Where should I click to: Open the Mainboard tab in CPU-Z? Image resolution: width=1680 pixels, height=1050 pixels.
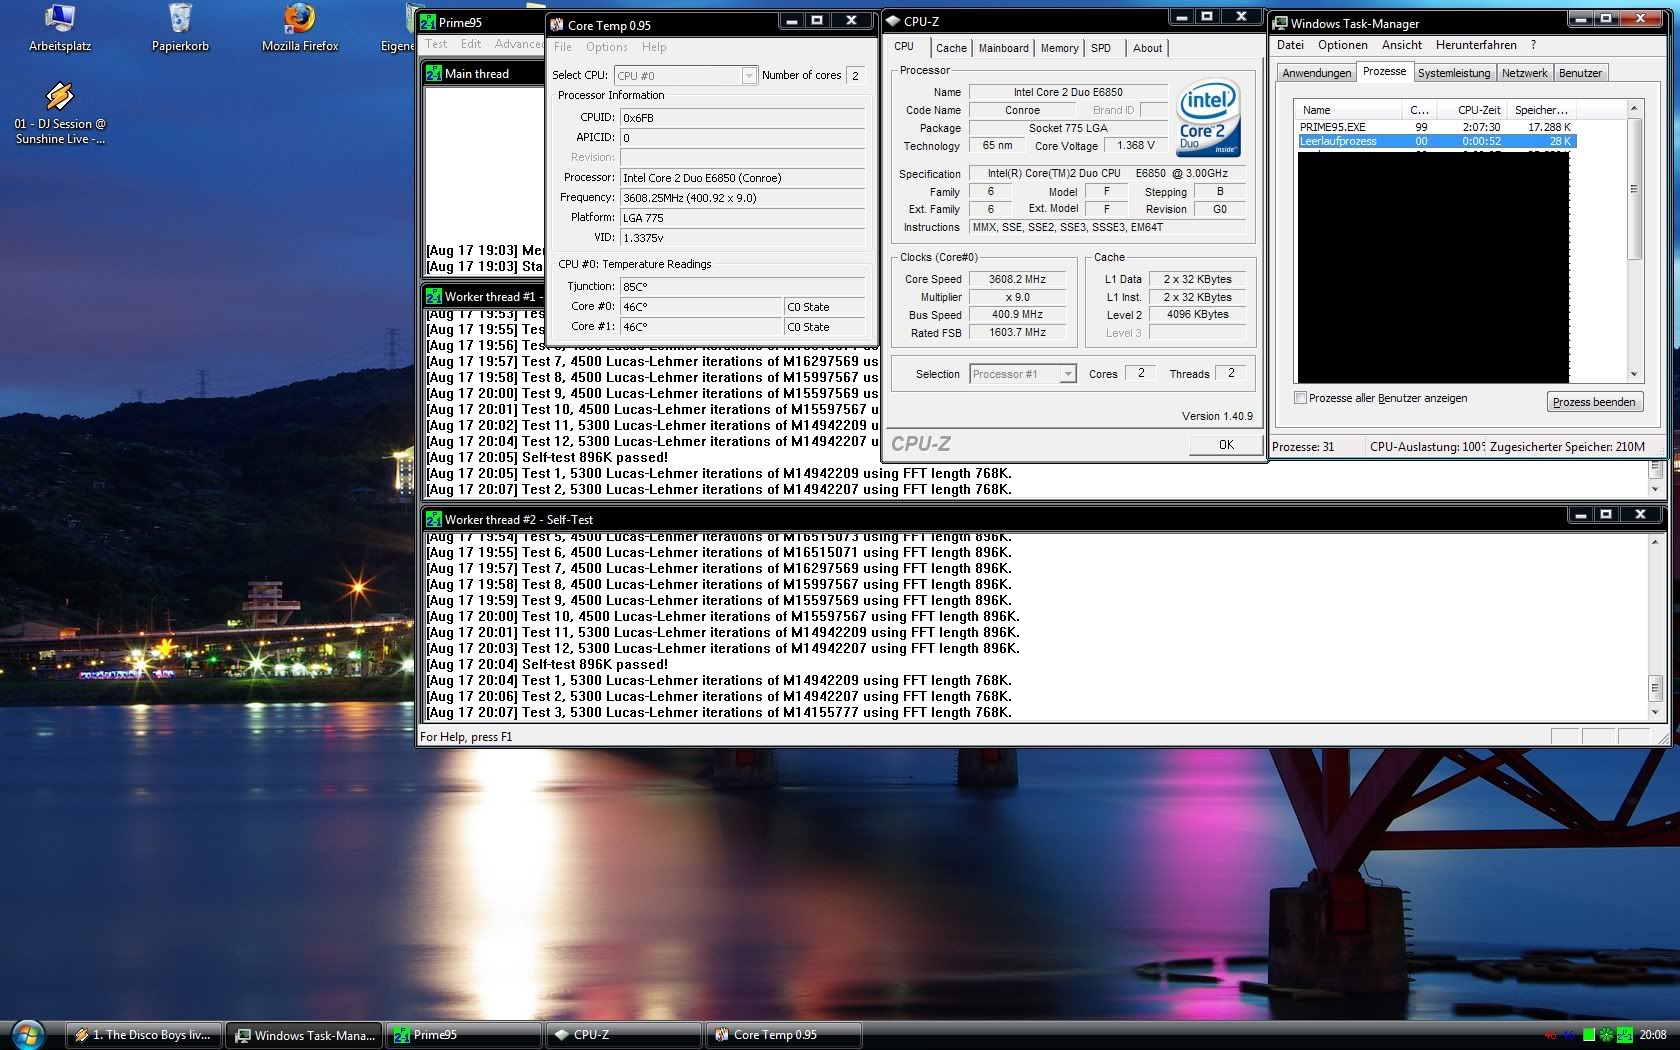[1003, 48]
